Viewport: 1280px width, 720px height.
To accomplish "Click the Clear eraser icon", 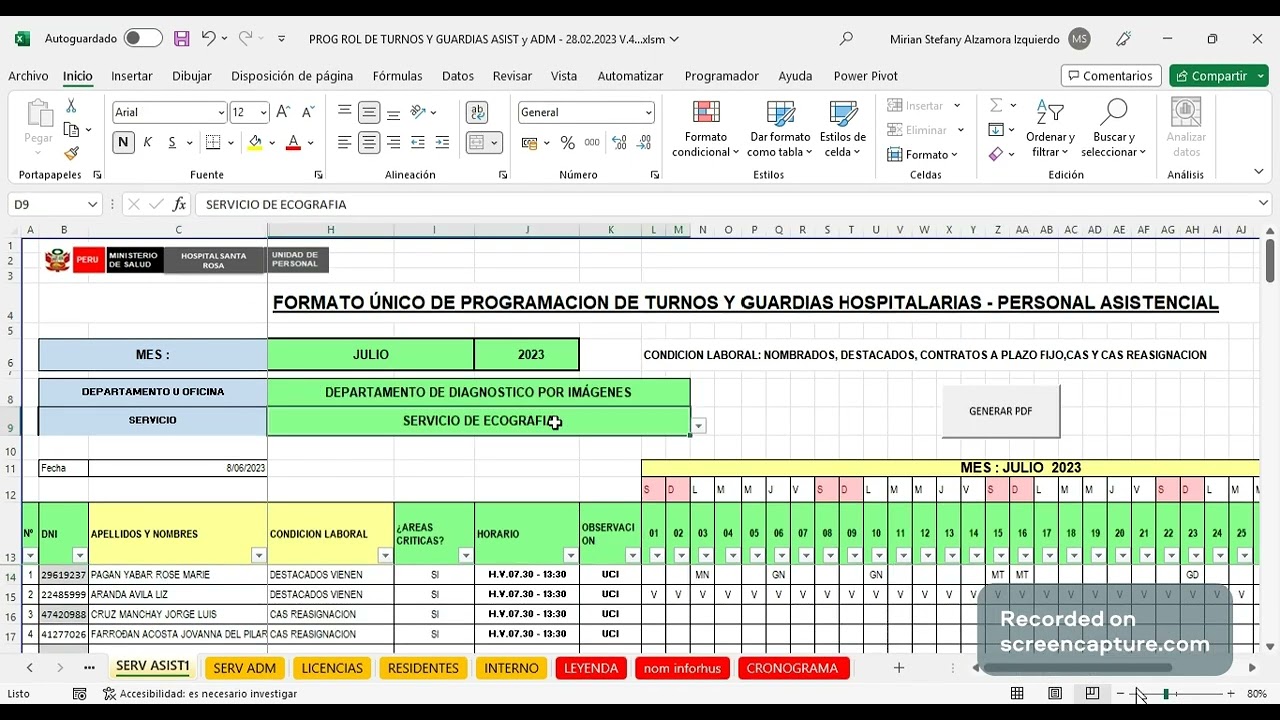I will click(996, 154).
